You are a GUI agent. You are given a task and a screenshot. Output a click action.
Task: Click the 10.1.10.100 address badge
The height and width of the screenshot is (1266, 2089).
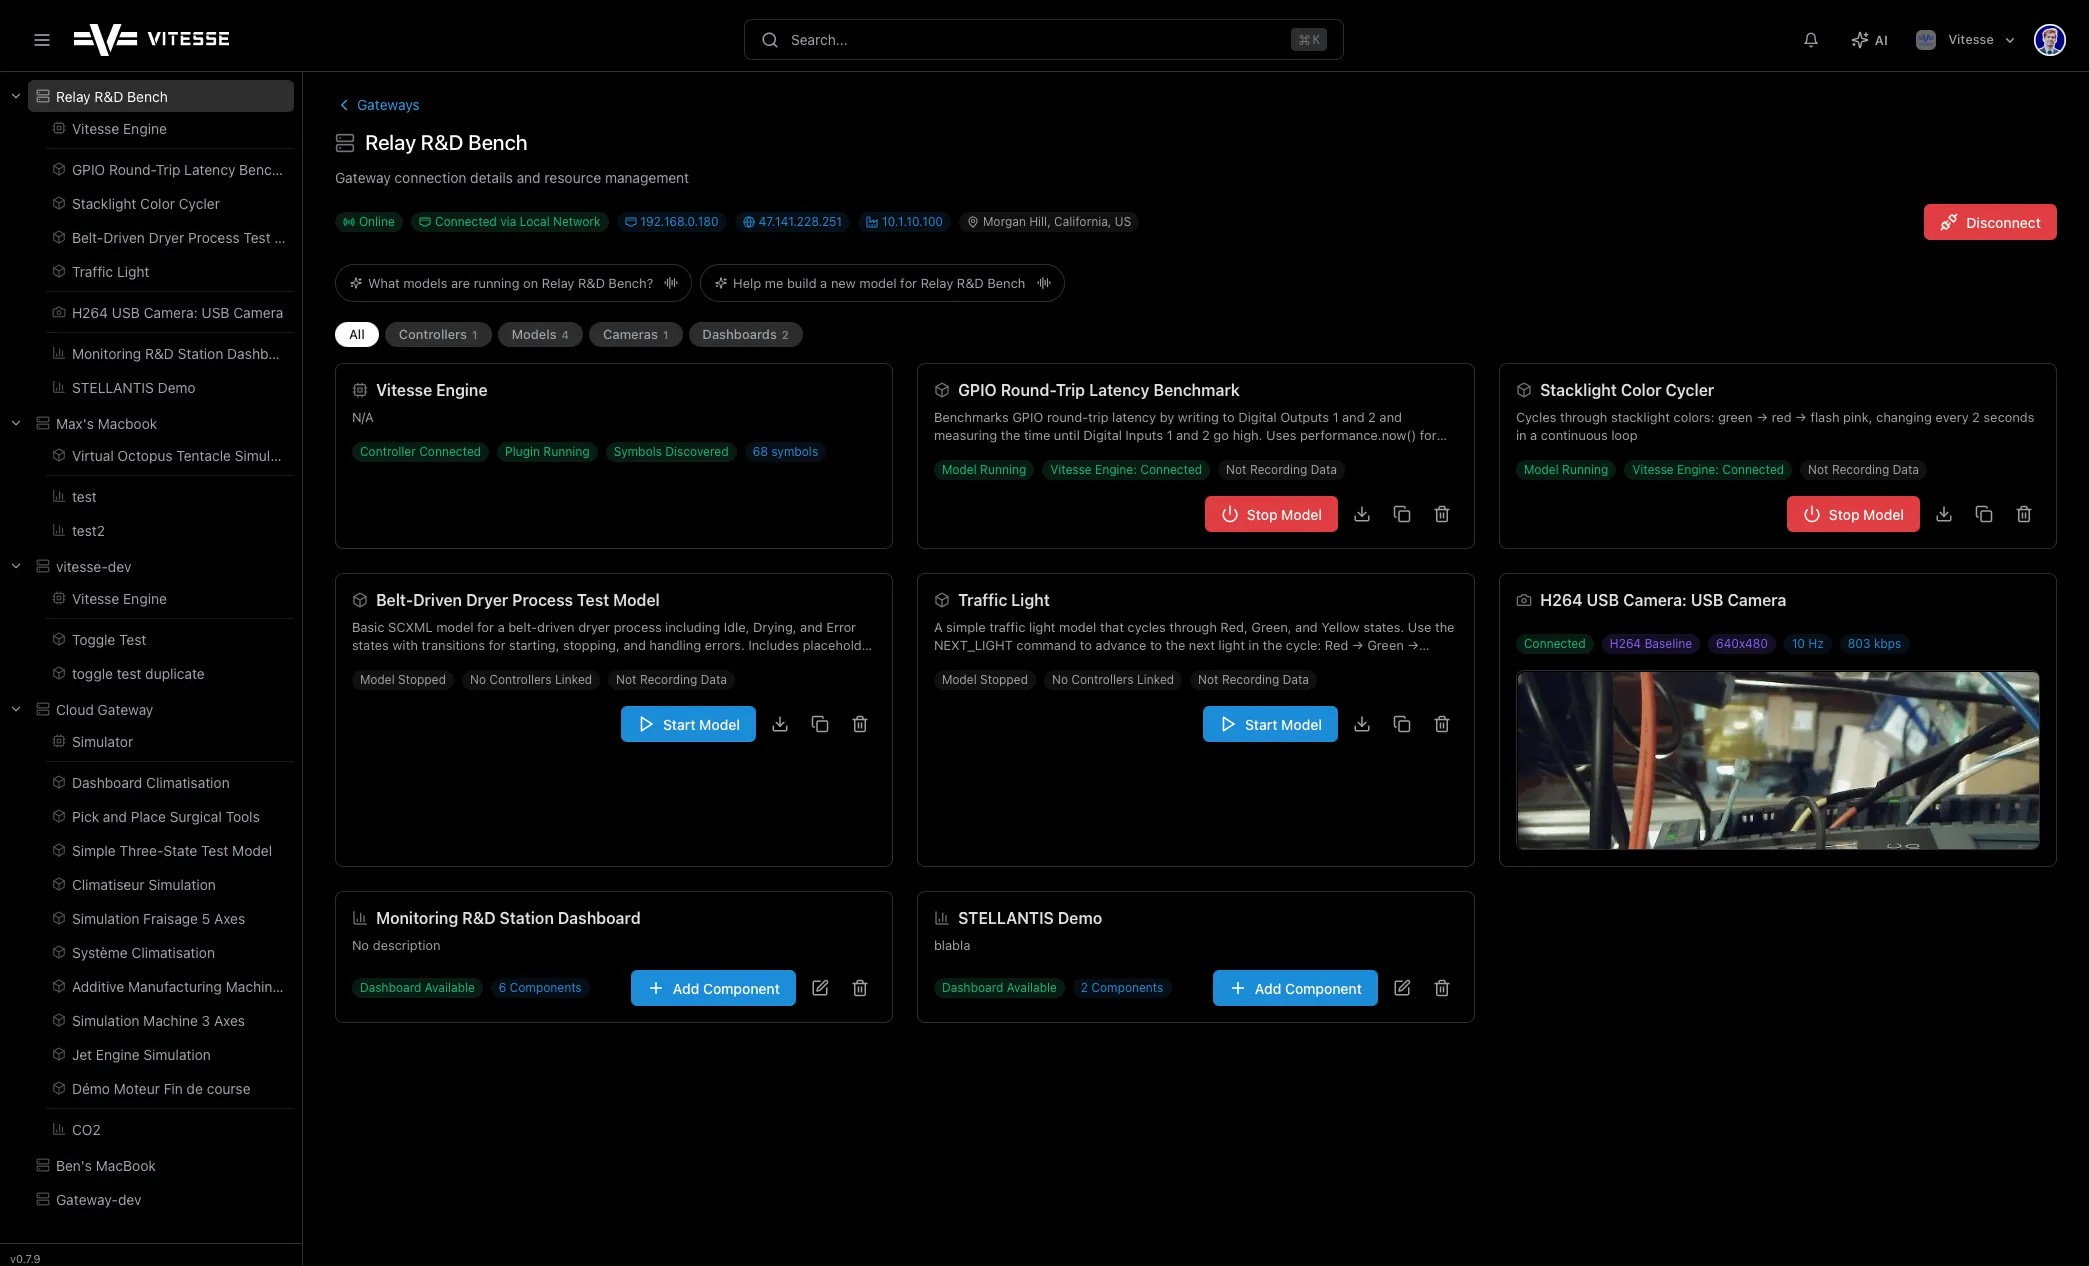point(904,222)
